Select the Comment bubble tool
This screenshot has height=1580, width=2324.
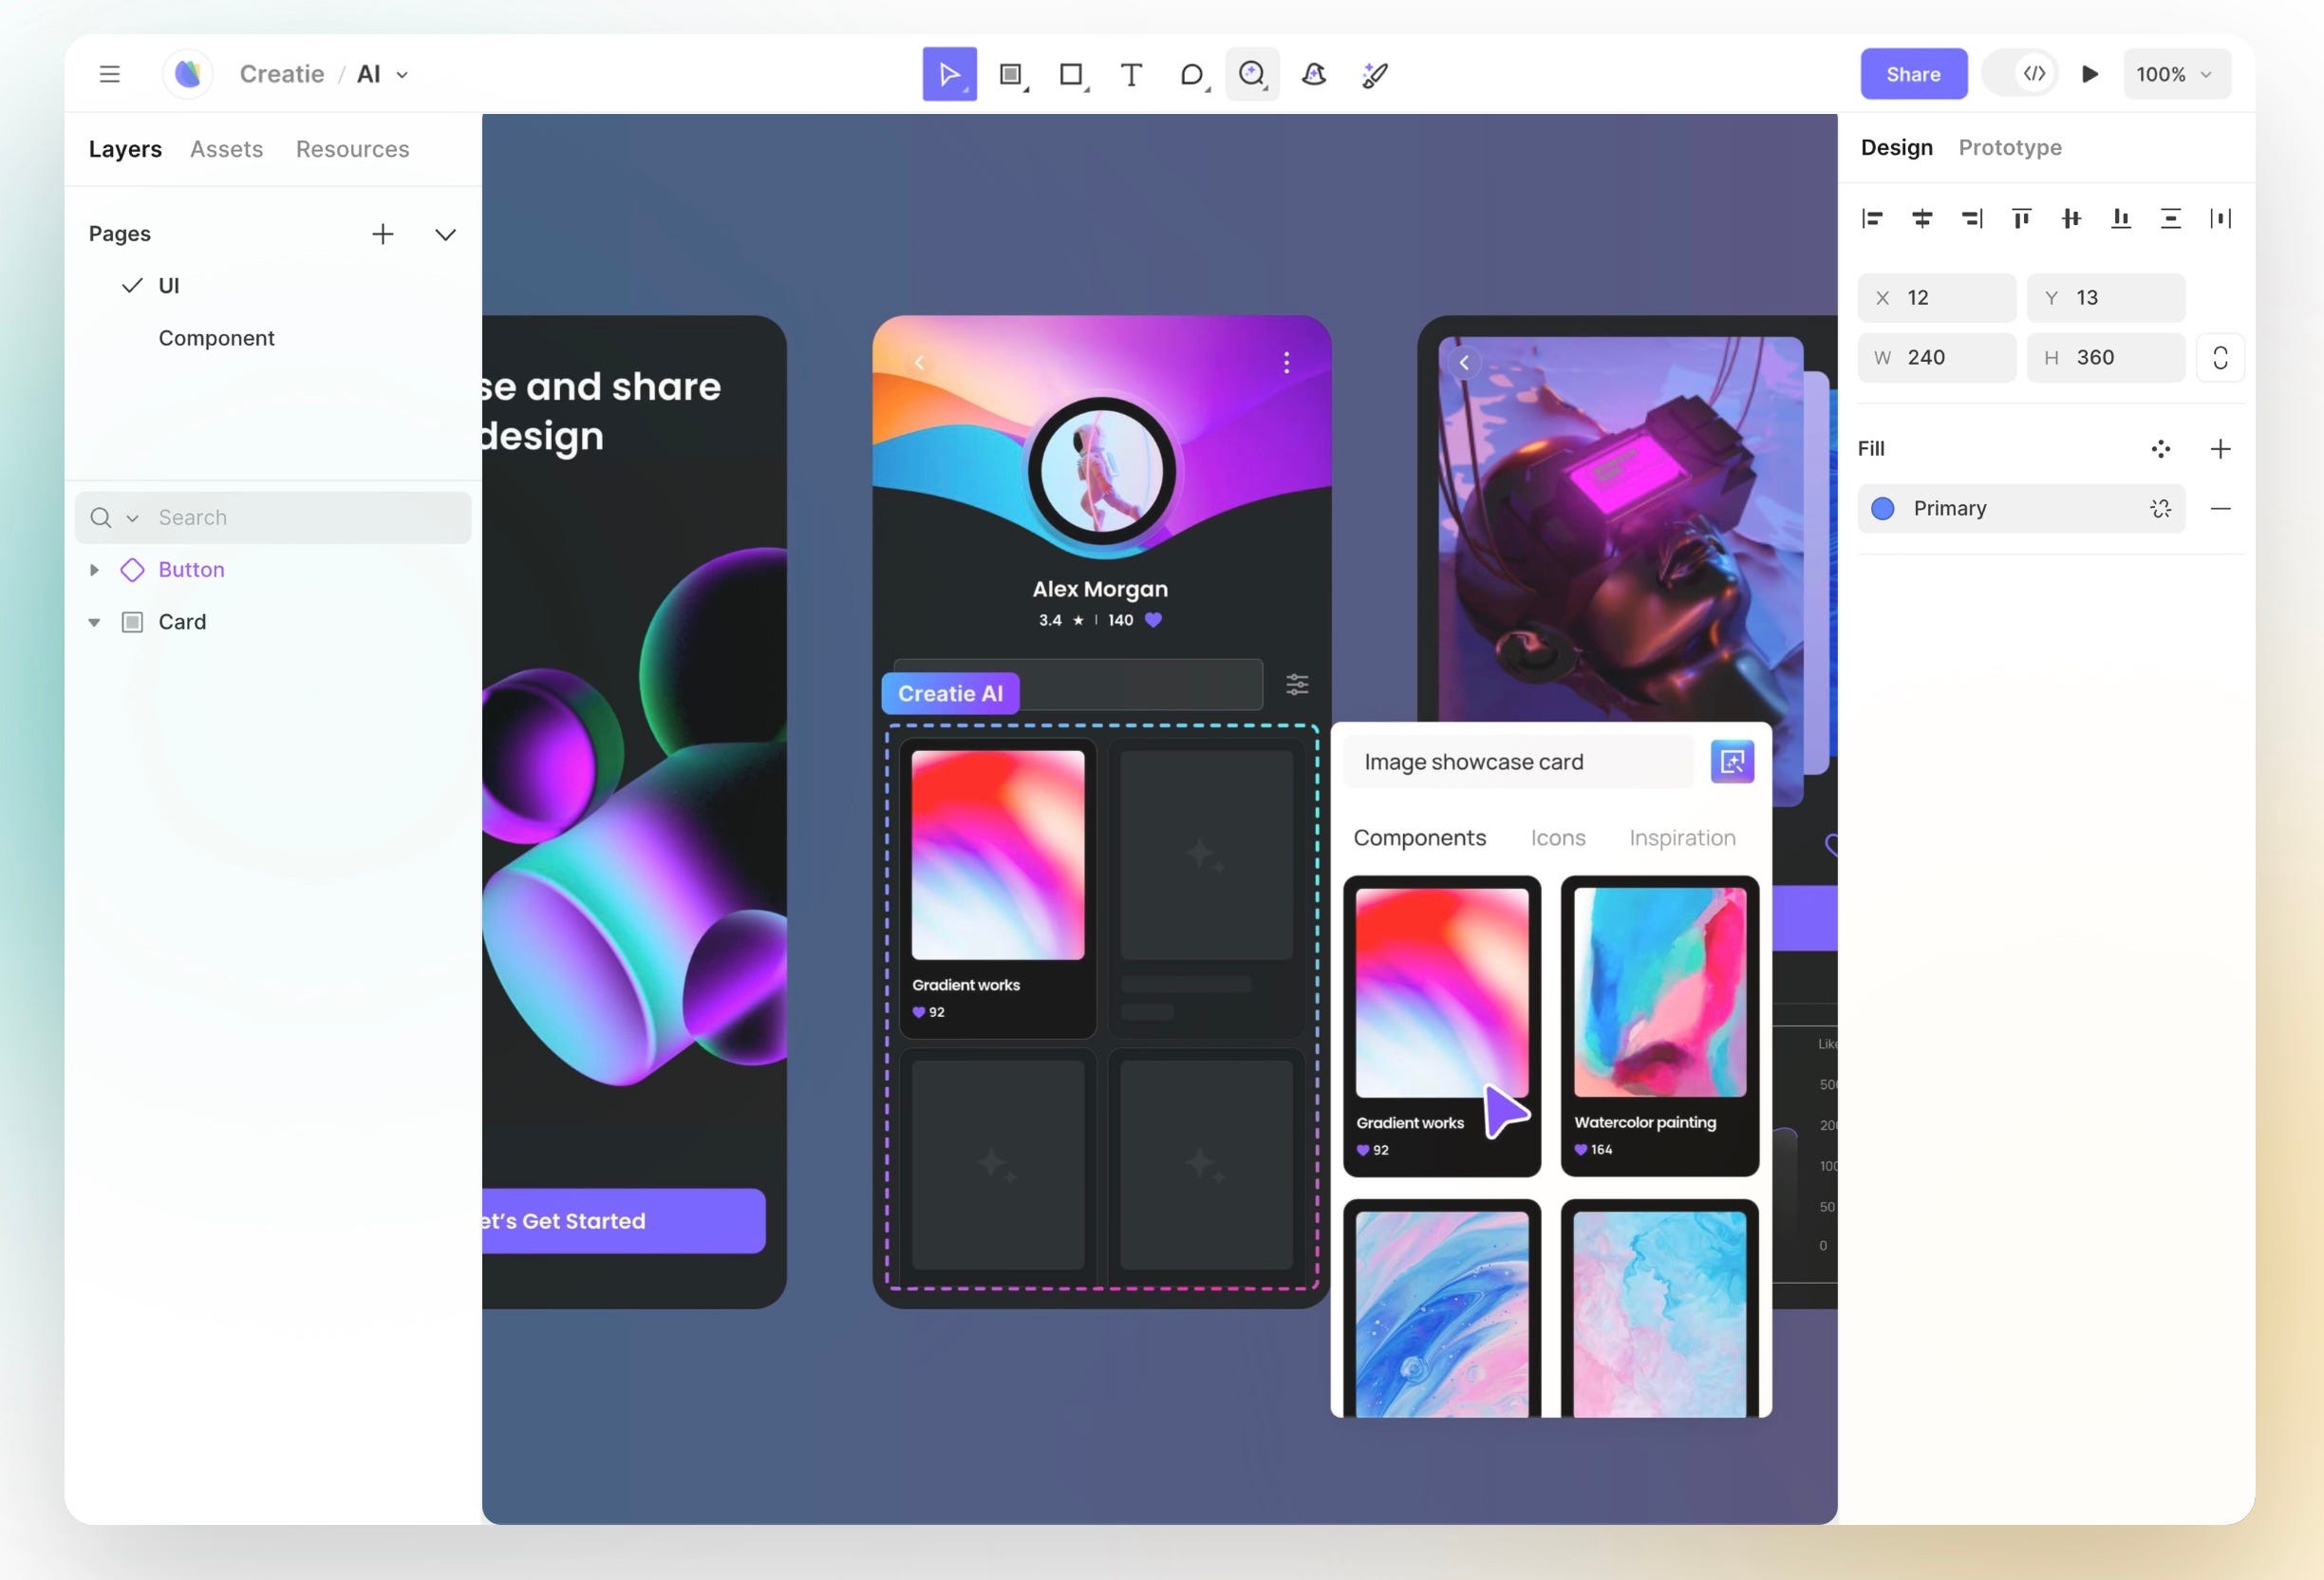tap(1191, 74)
